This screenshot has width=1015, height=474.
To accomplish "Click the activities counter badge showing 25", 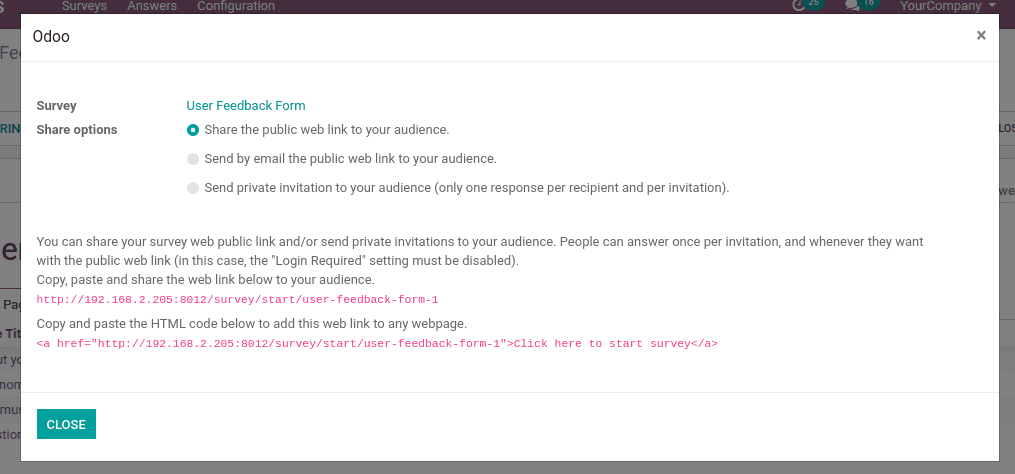I will pyautogui.click(x=814, y=3).
